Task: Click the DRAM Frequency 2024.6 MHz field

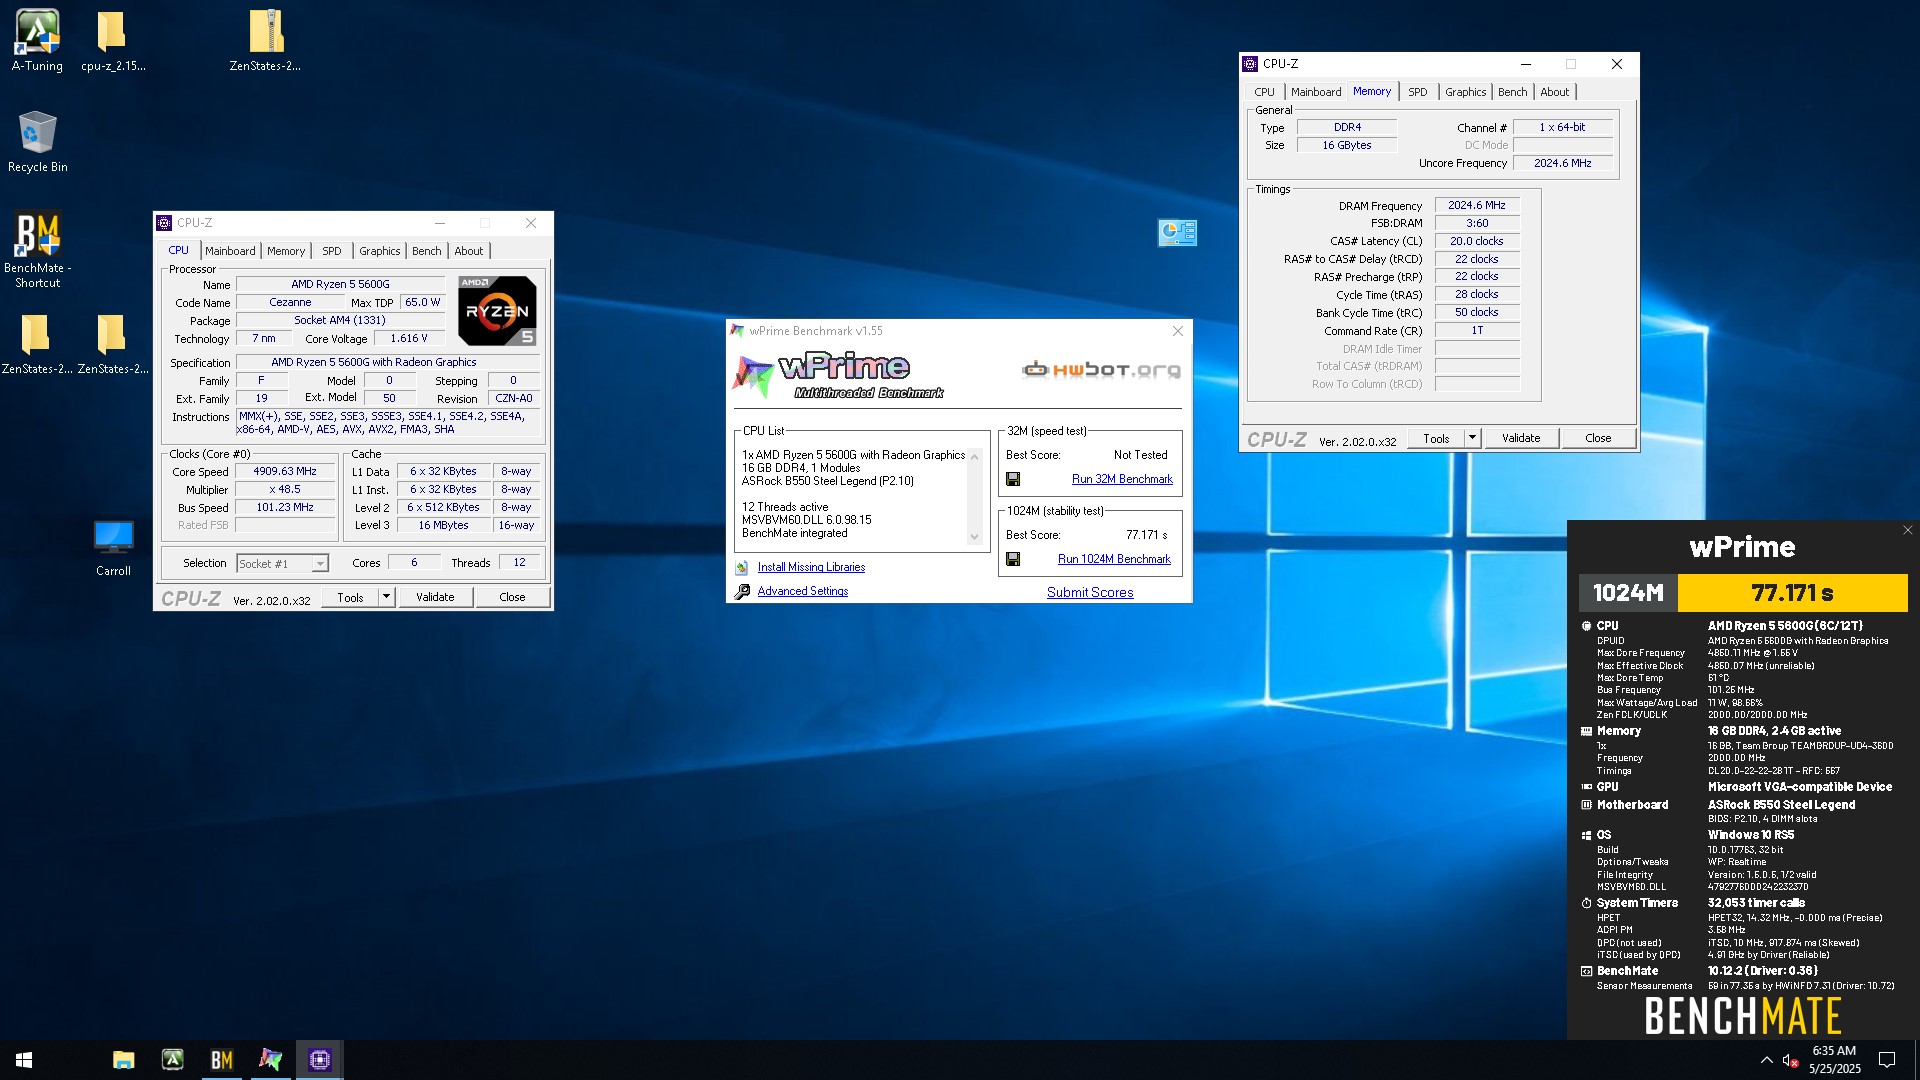Action: 1477,205
